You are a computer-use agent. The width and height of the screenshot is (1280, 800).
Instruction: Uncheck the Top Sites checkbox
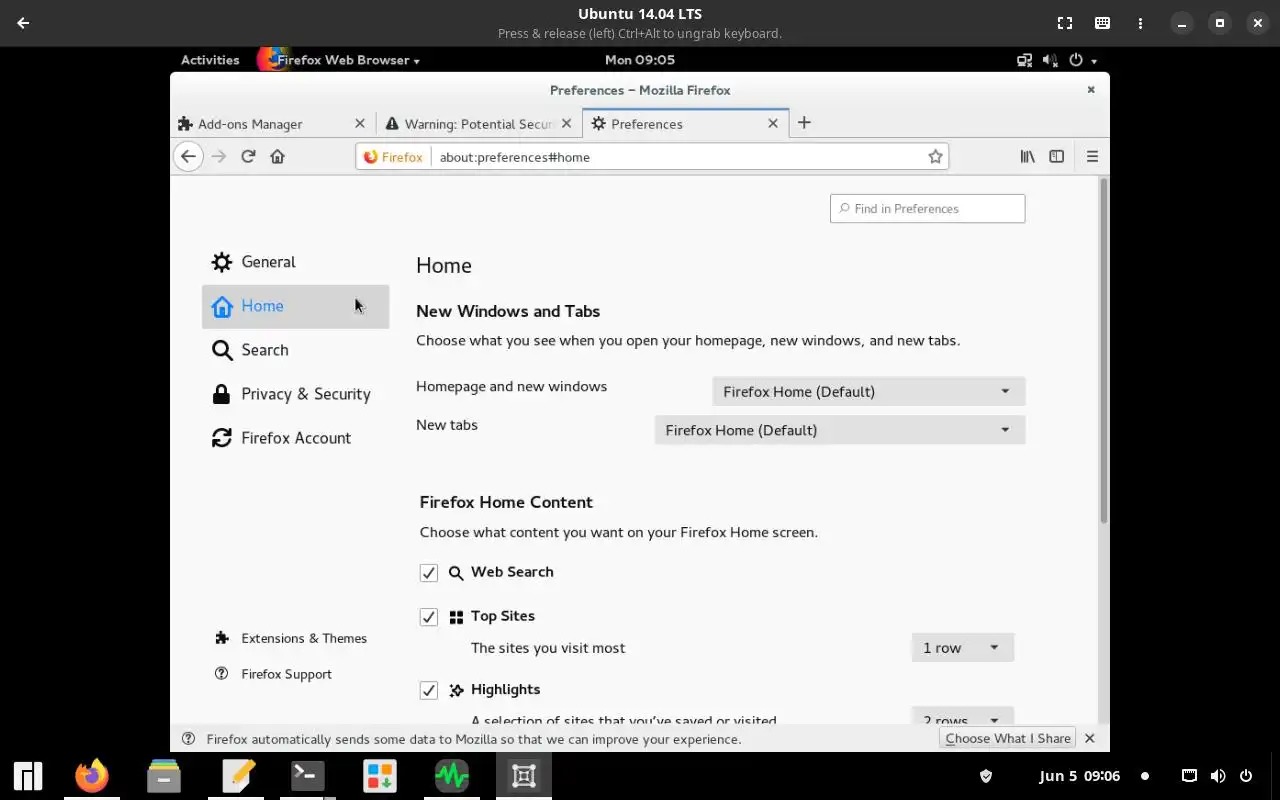click(x=429, y=617)
